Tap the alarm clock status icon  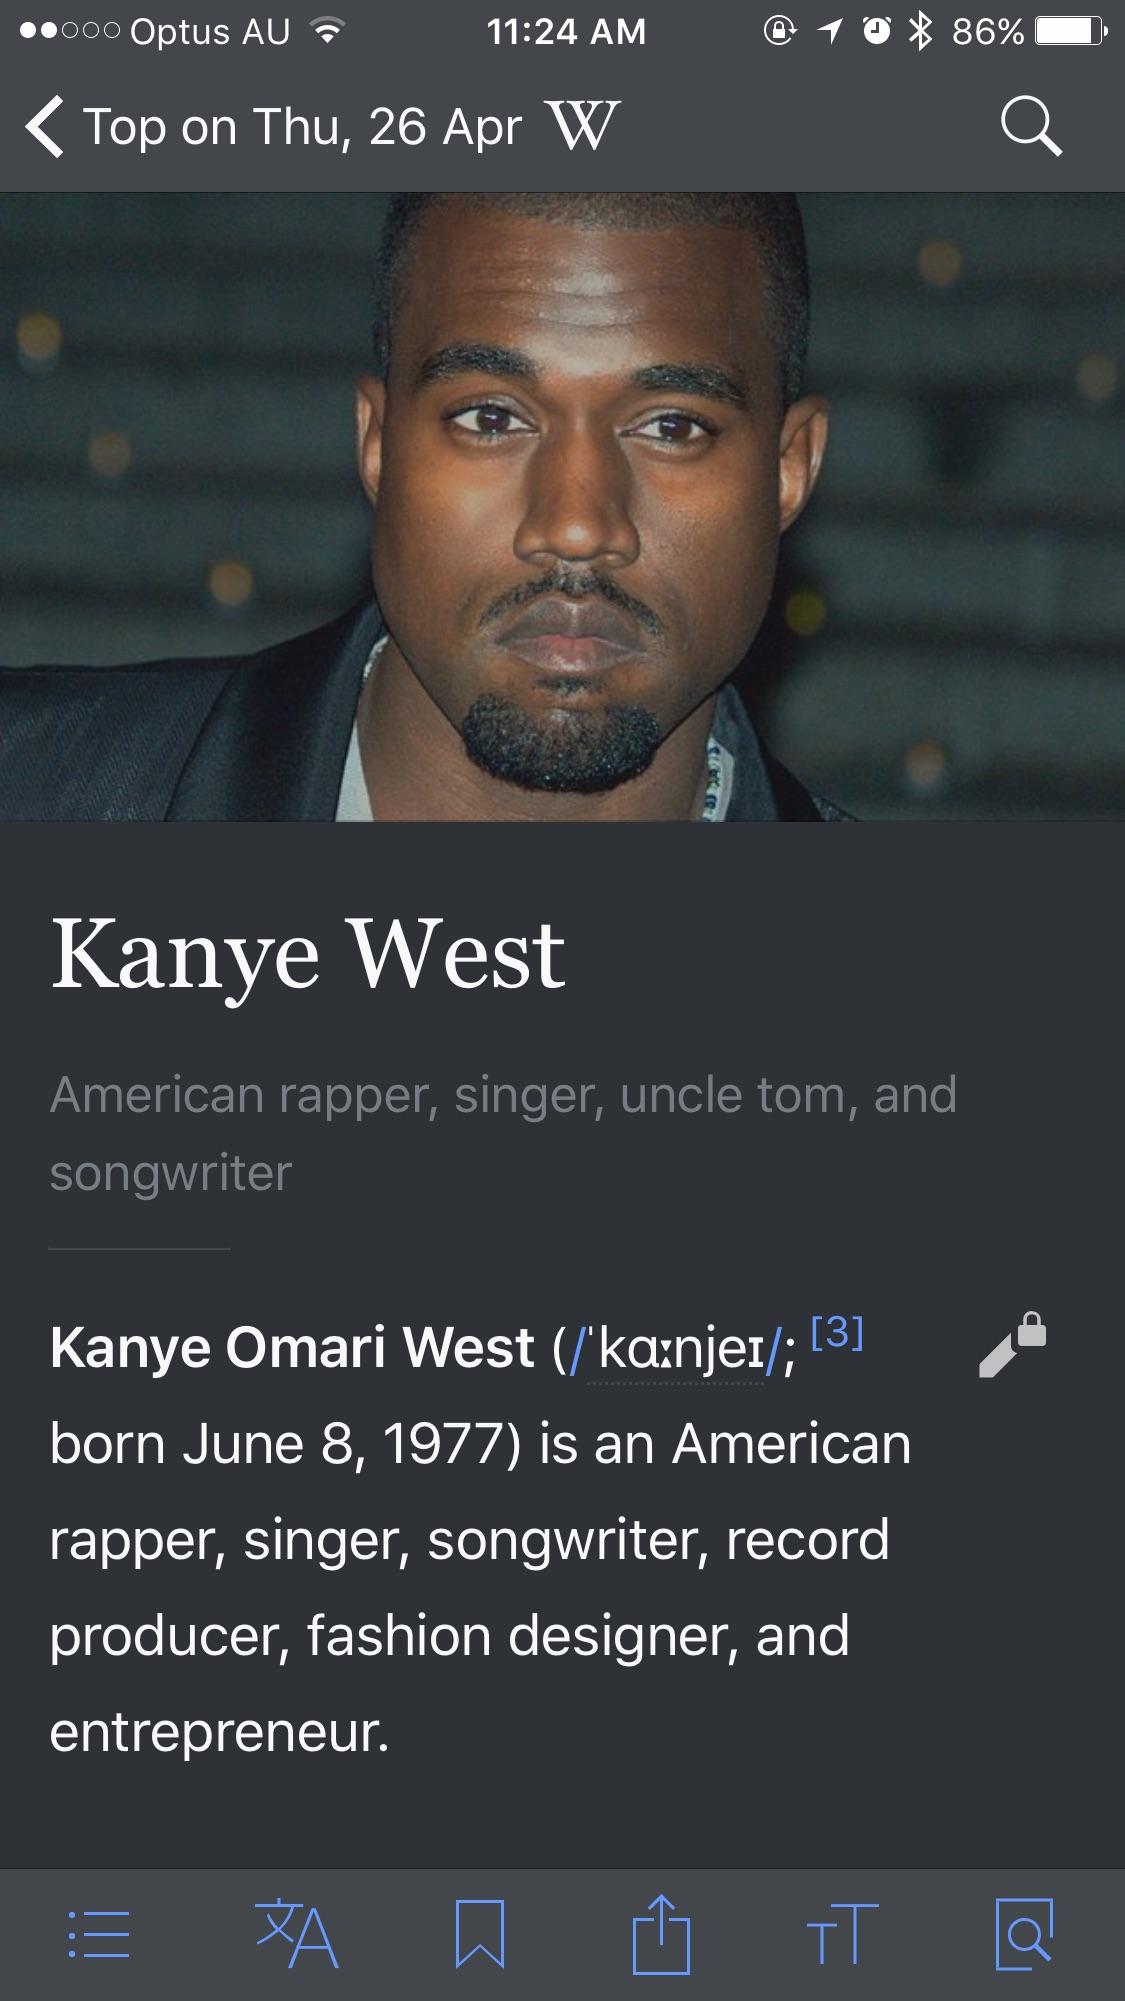[x=877, y=32]
